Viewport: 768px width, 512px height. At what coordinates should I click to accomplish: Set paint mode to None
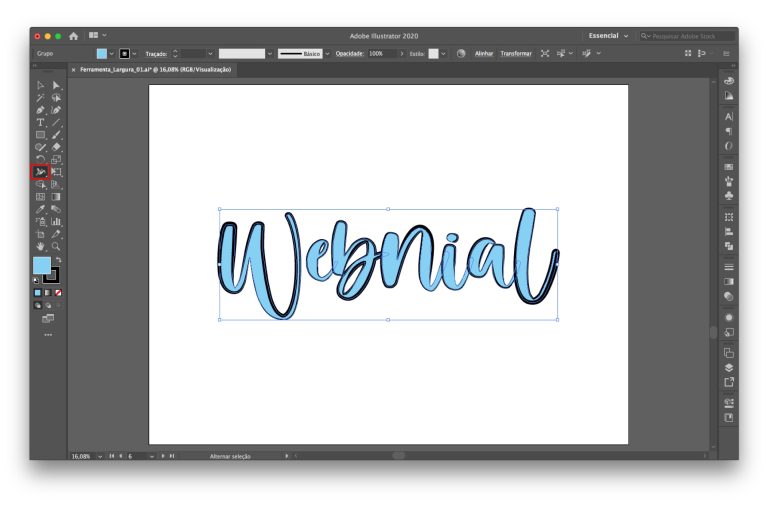click(58, 293)
